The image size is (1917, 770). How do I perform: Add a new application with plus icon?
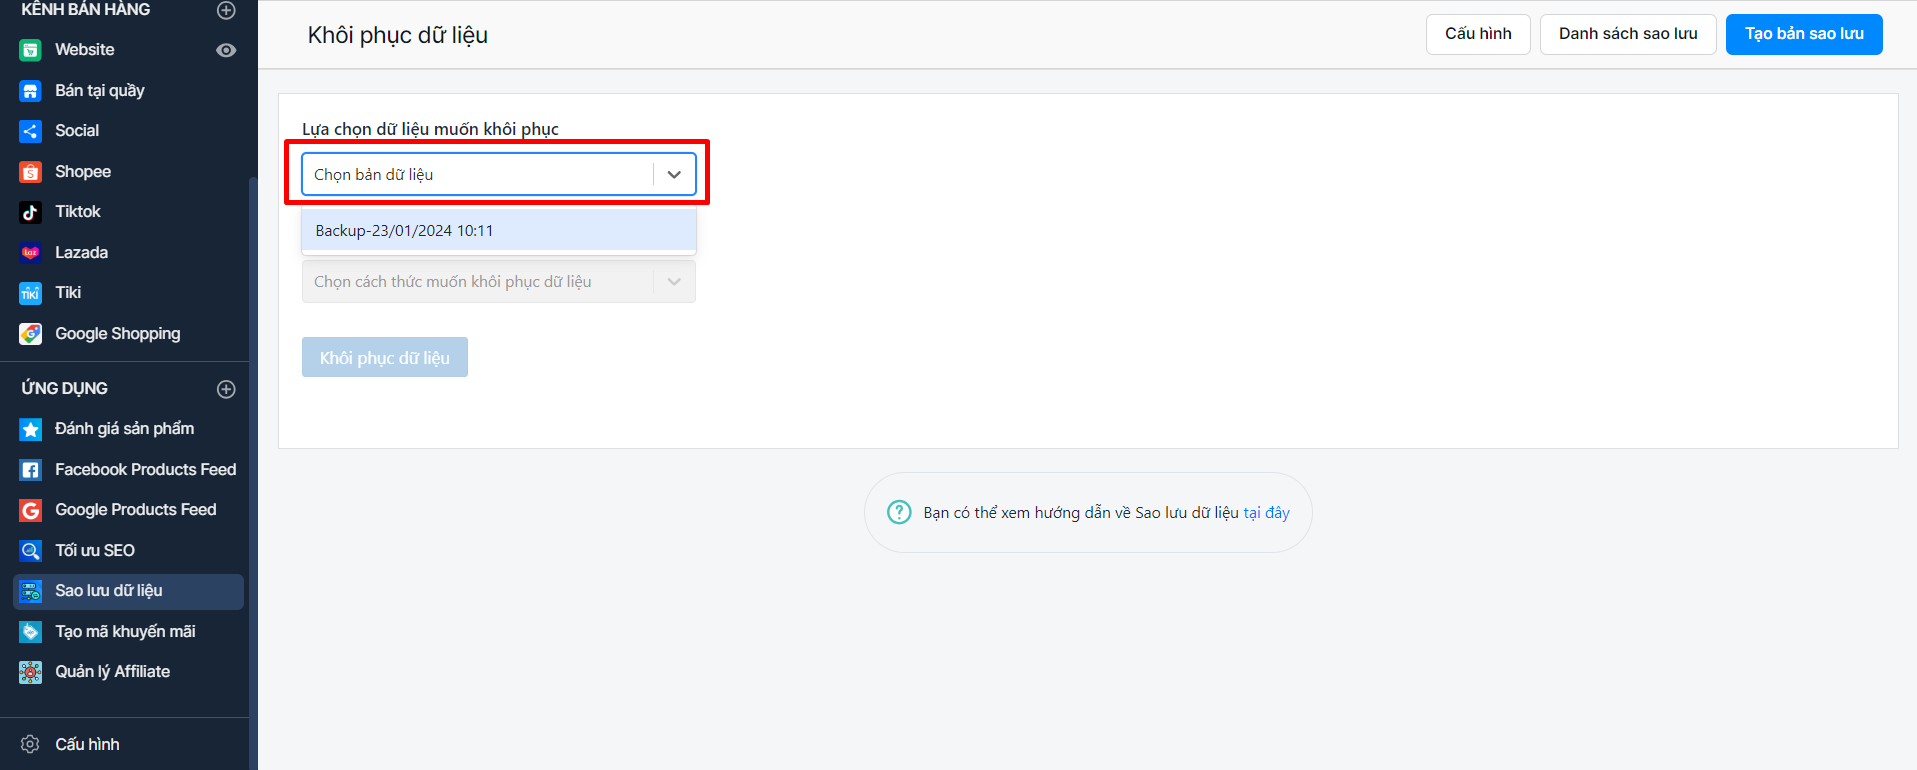point(226,389)
